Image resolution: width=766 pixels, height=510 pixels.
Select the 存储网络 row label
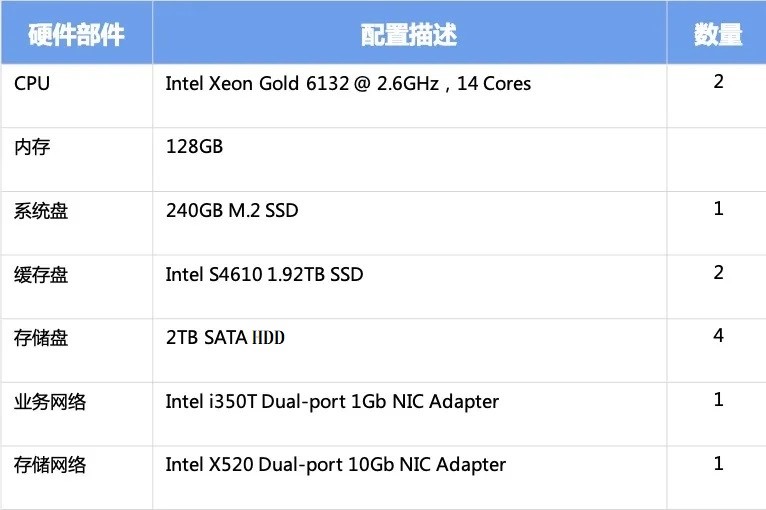pos(50,465)
